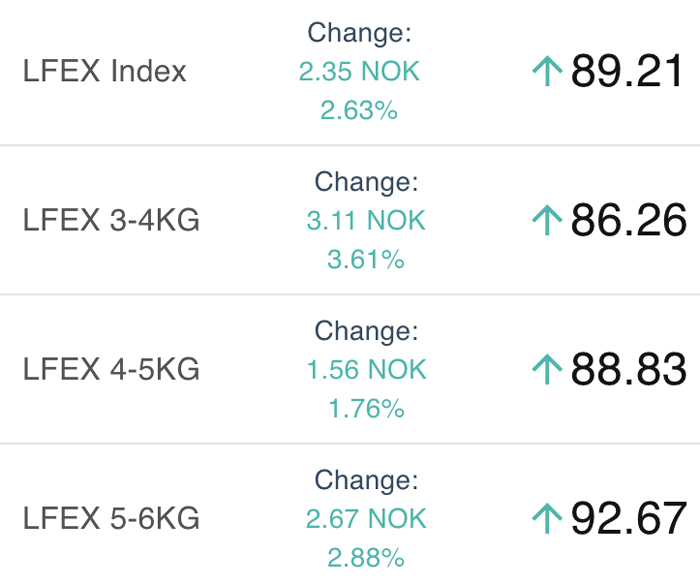Select the LFEX 3-4KG row label
700x585 pixels.
click(x=111, y=220)
